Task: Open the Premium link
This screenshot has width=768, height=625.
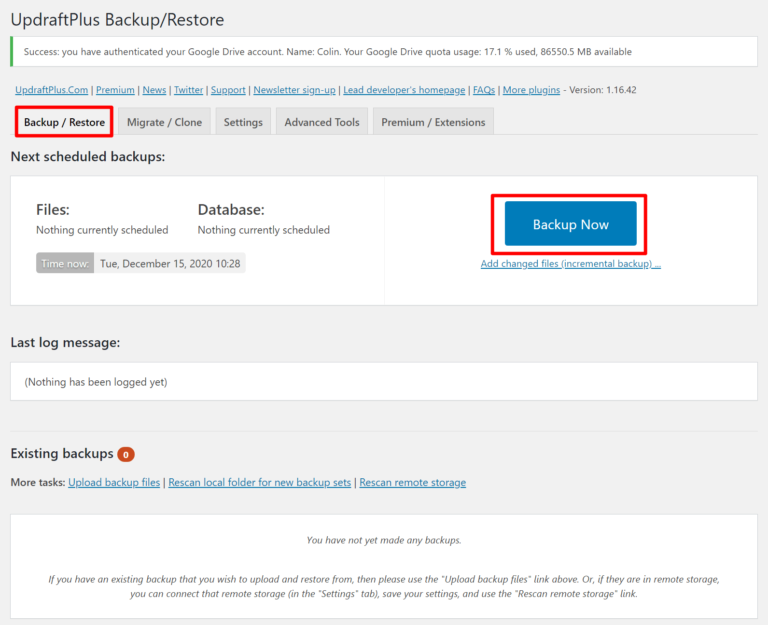Action: point(115,90)
